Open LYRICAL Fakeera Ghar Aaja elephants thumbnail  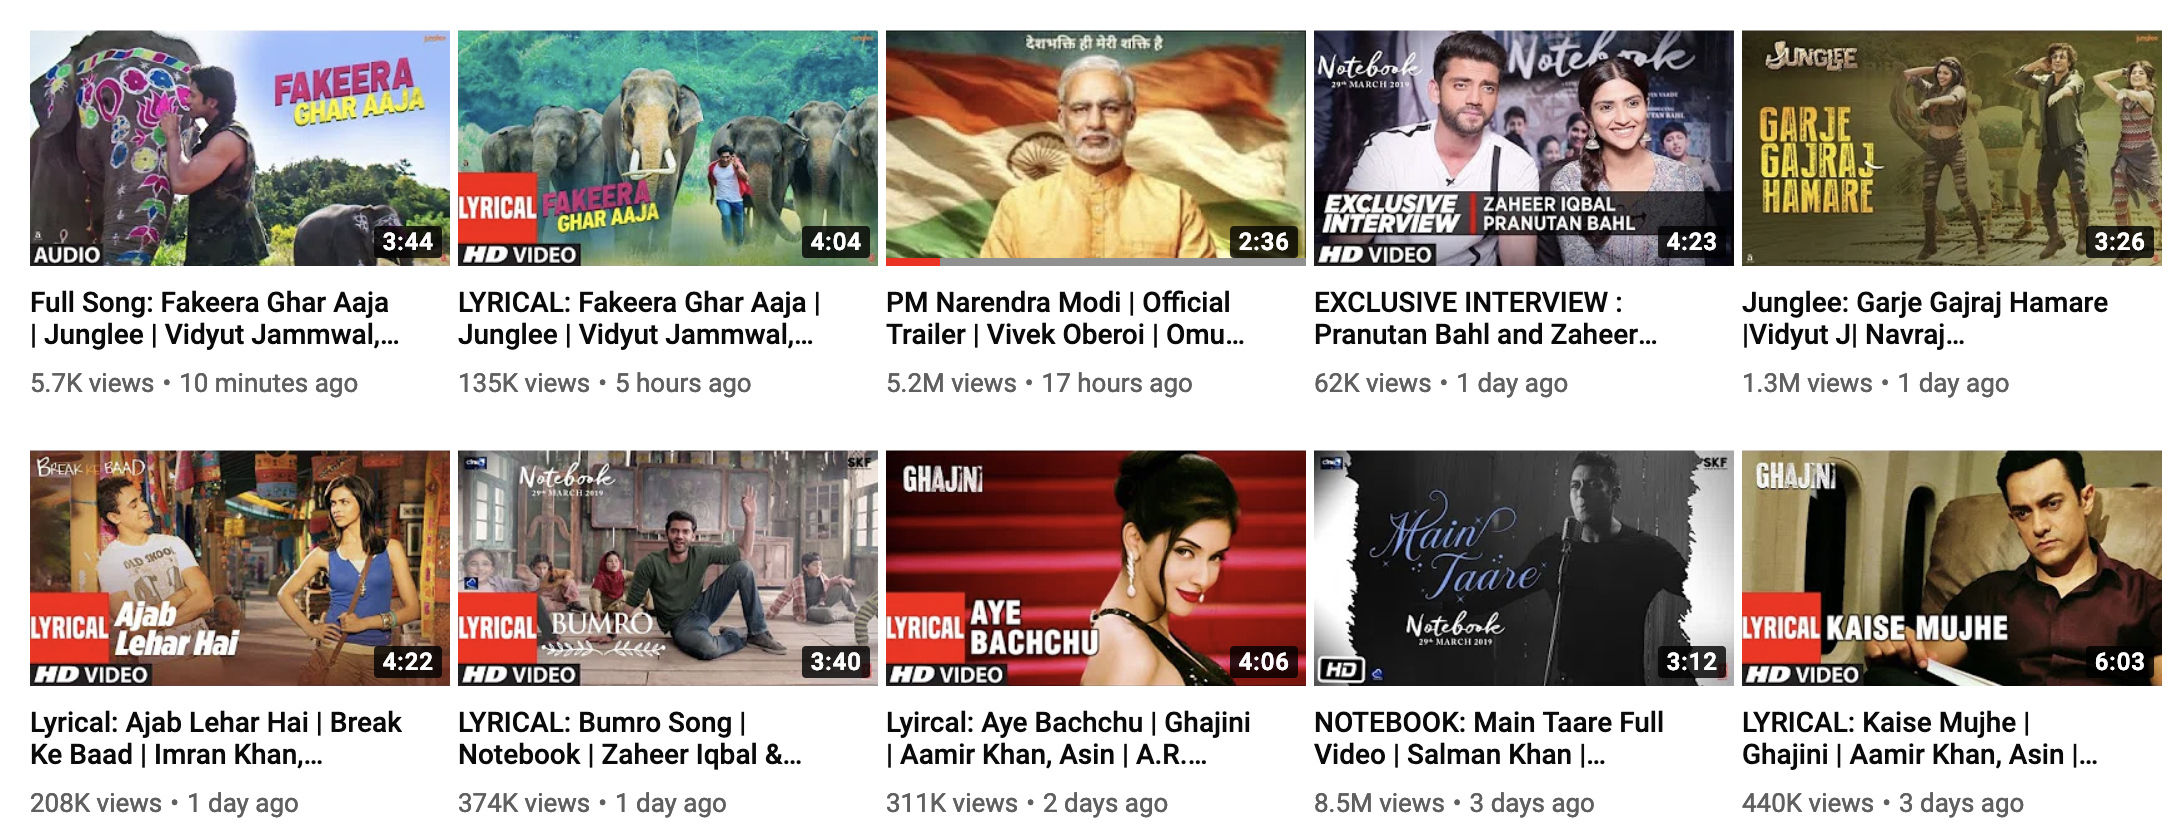pyautogui.click(x=668, y=148)
